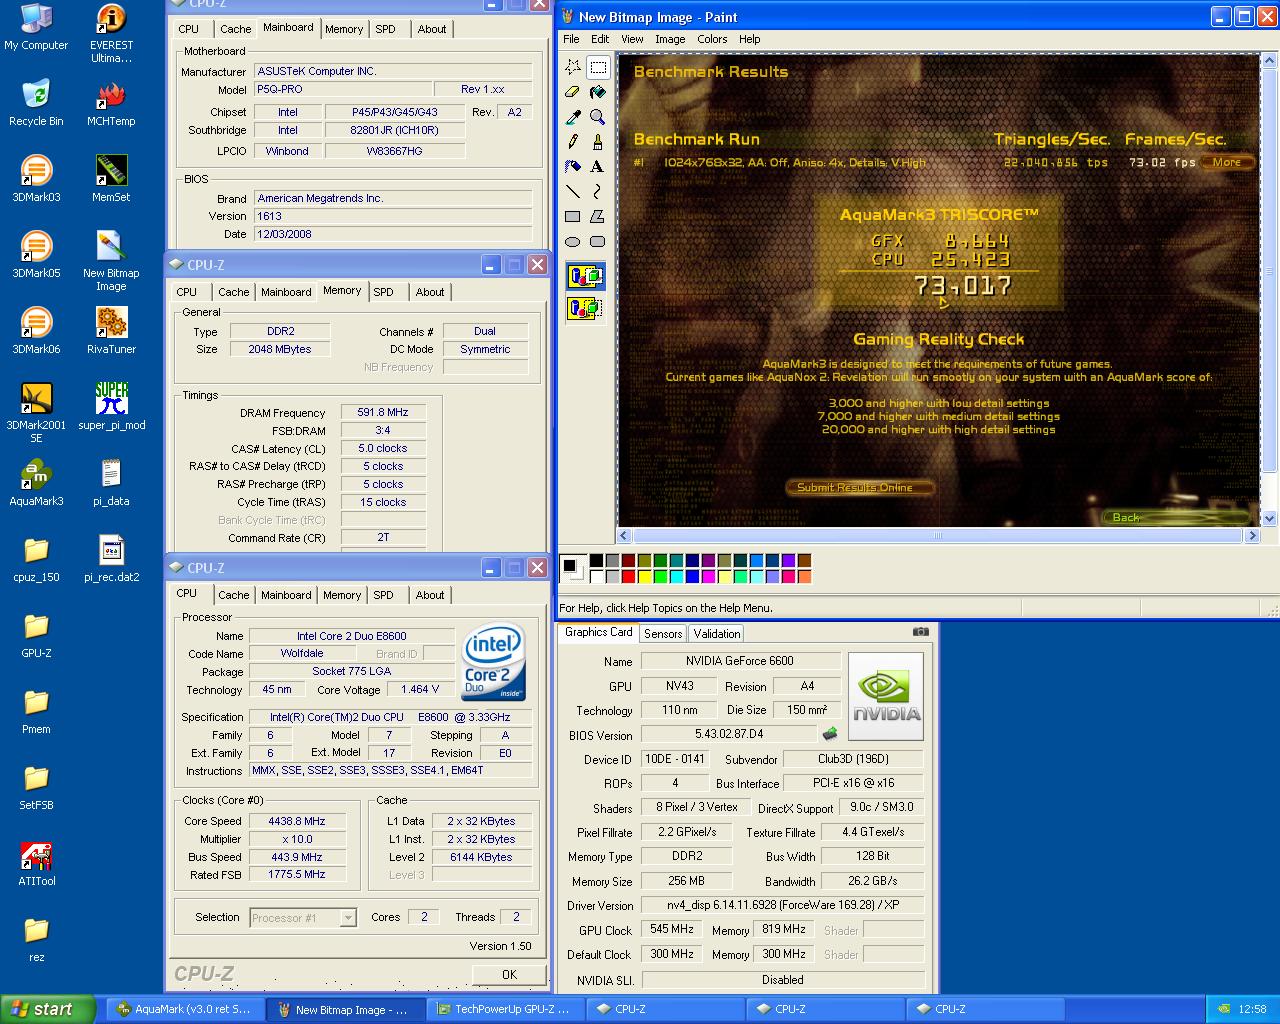Pick the white color swatch in Paint palette
The image size is (1280, 1024).
(x=596, y=576)
